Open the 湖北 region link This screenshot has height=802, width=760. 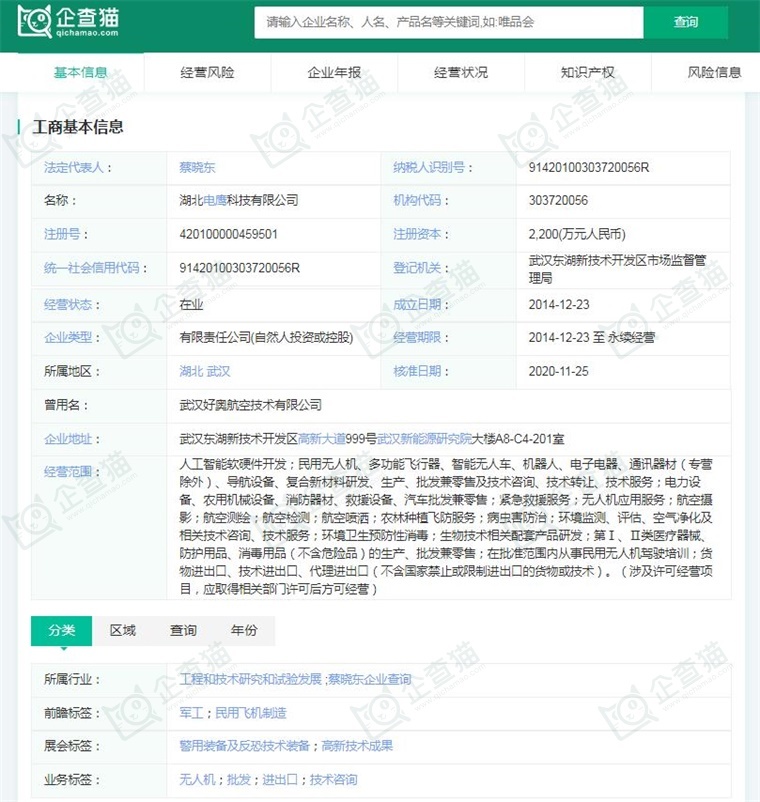click(x=191, y=371)
